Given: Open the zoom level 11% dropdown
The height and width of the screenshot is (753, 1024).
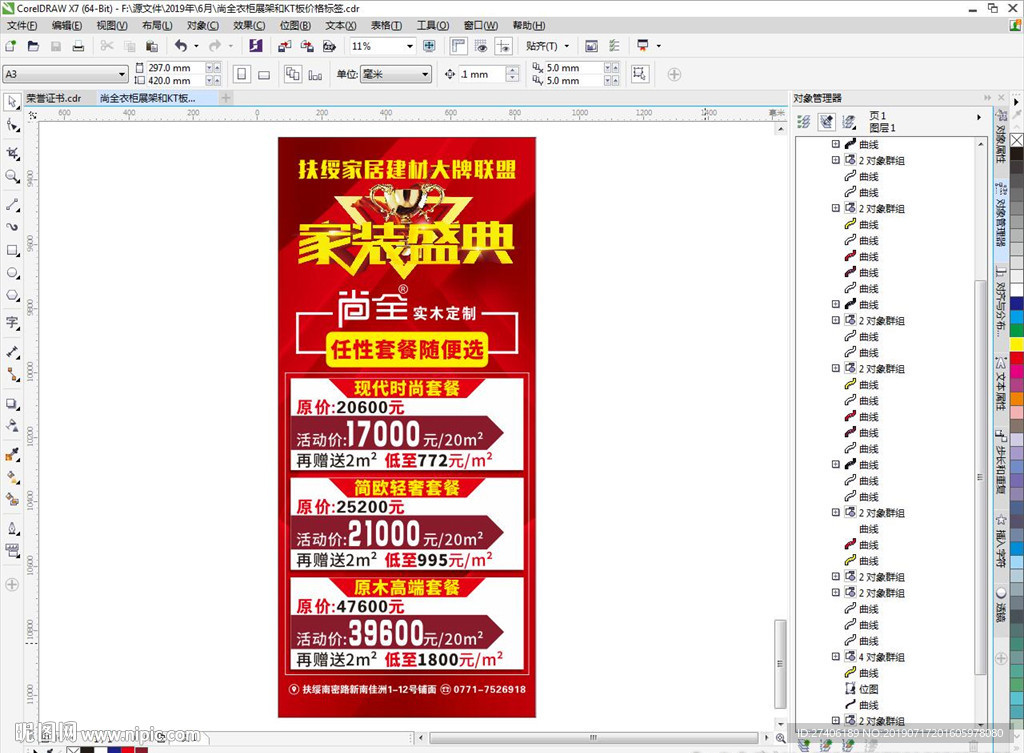Looking at the screenshot, I should point(409,46).
